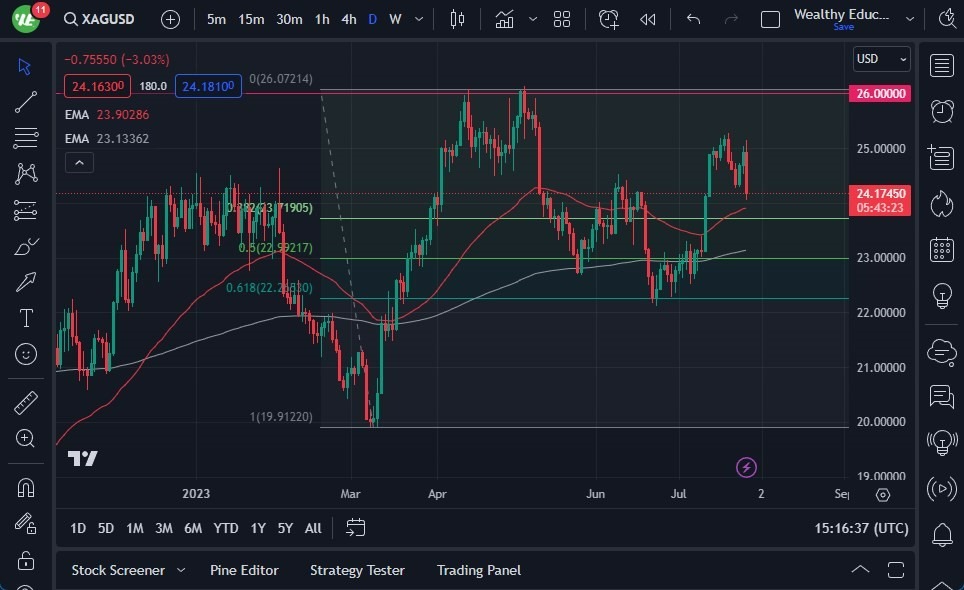This screenshot has width=964, height=590.
Task: Open the Calendar panel on right sidebar
Action: [941, 249]
